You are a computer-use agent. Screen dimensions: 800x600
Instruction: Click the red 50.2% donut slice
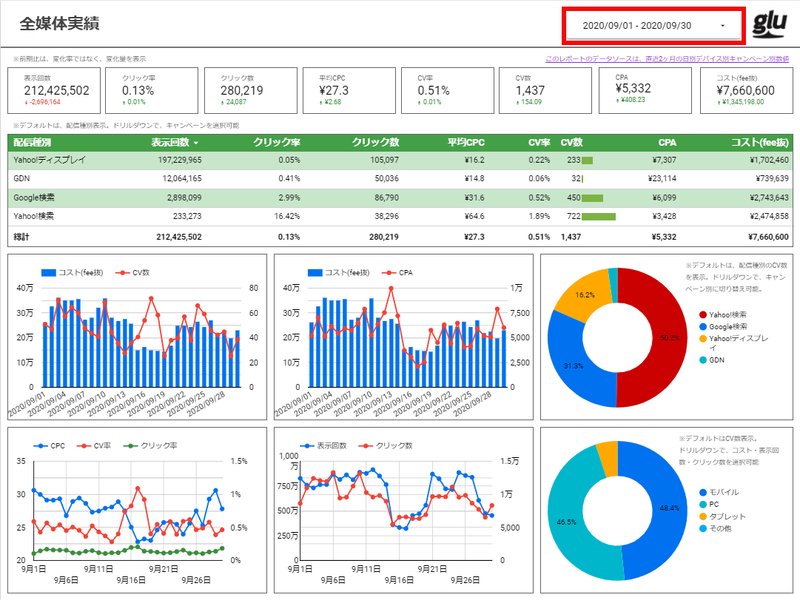point(669,337)
